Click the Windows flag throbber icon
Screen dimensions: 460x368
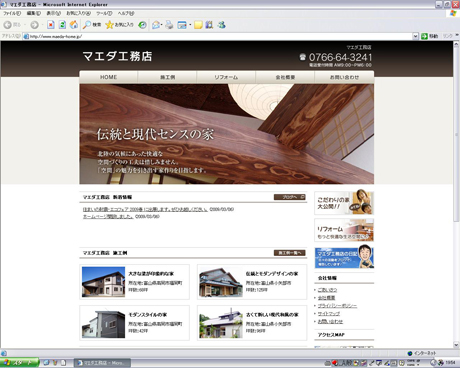point(453,13)
